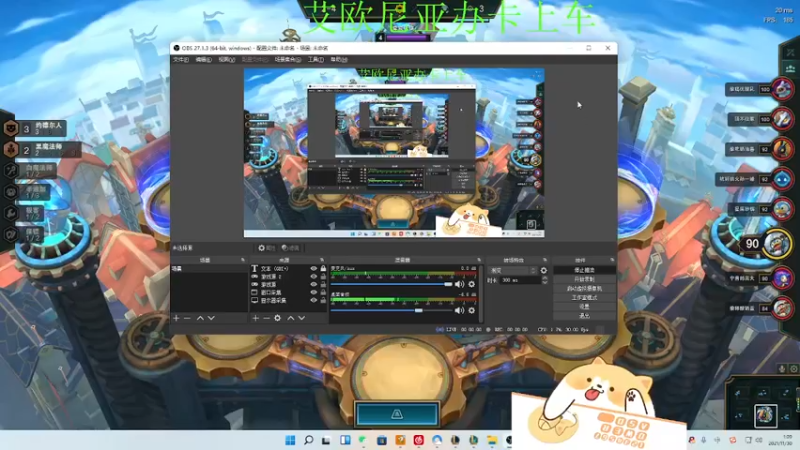The image size is (800, 450).
Task: Click the 约德尔人 trait in the game
Action: [36, 128]
